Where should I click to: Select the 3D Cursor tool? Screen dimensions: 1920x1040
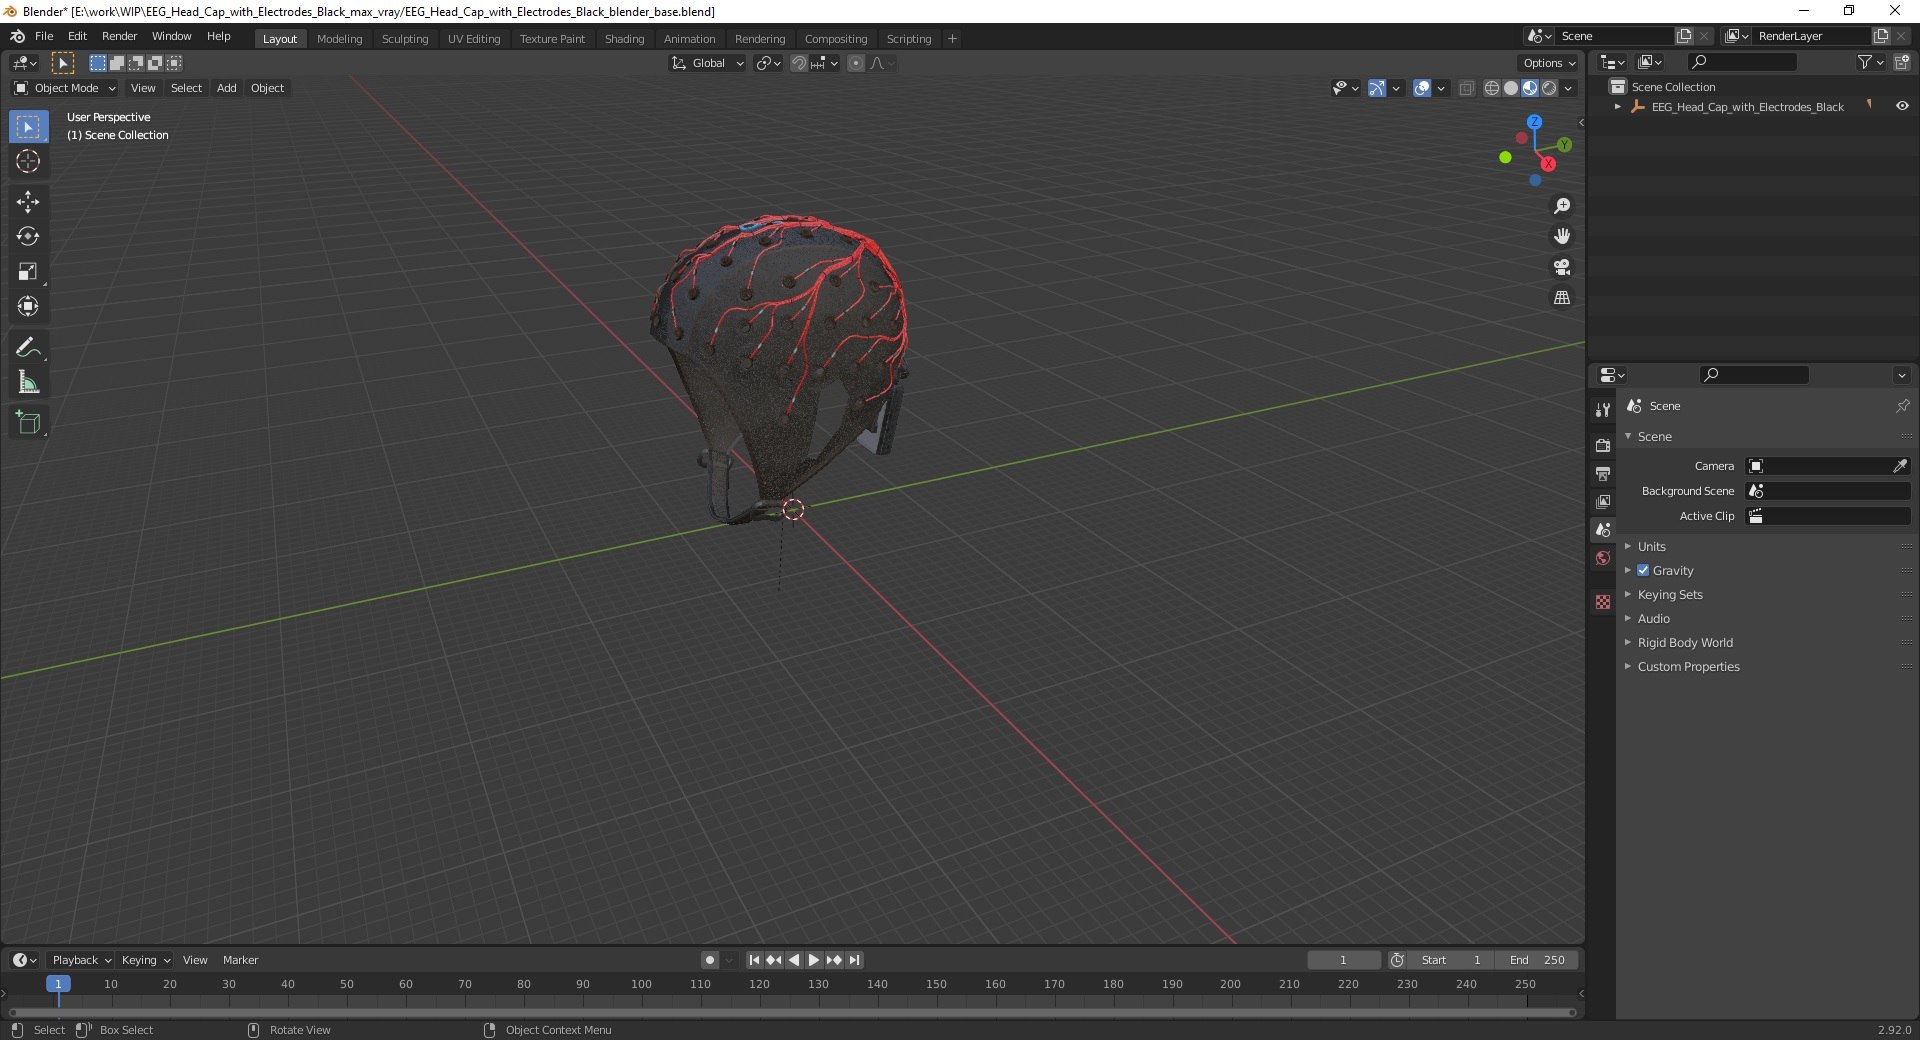(x=28, y=162)
